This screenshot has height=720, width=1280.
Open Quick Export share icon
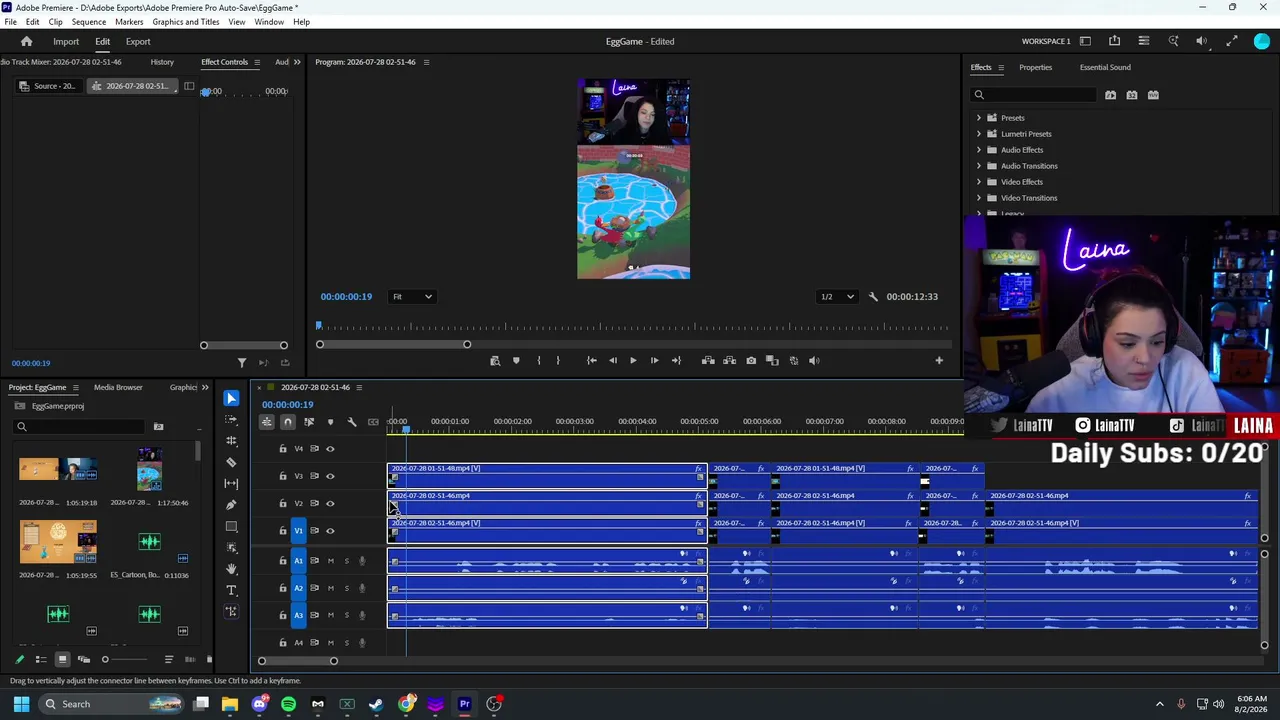(x=1114, y=41)
